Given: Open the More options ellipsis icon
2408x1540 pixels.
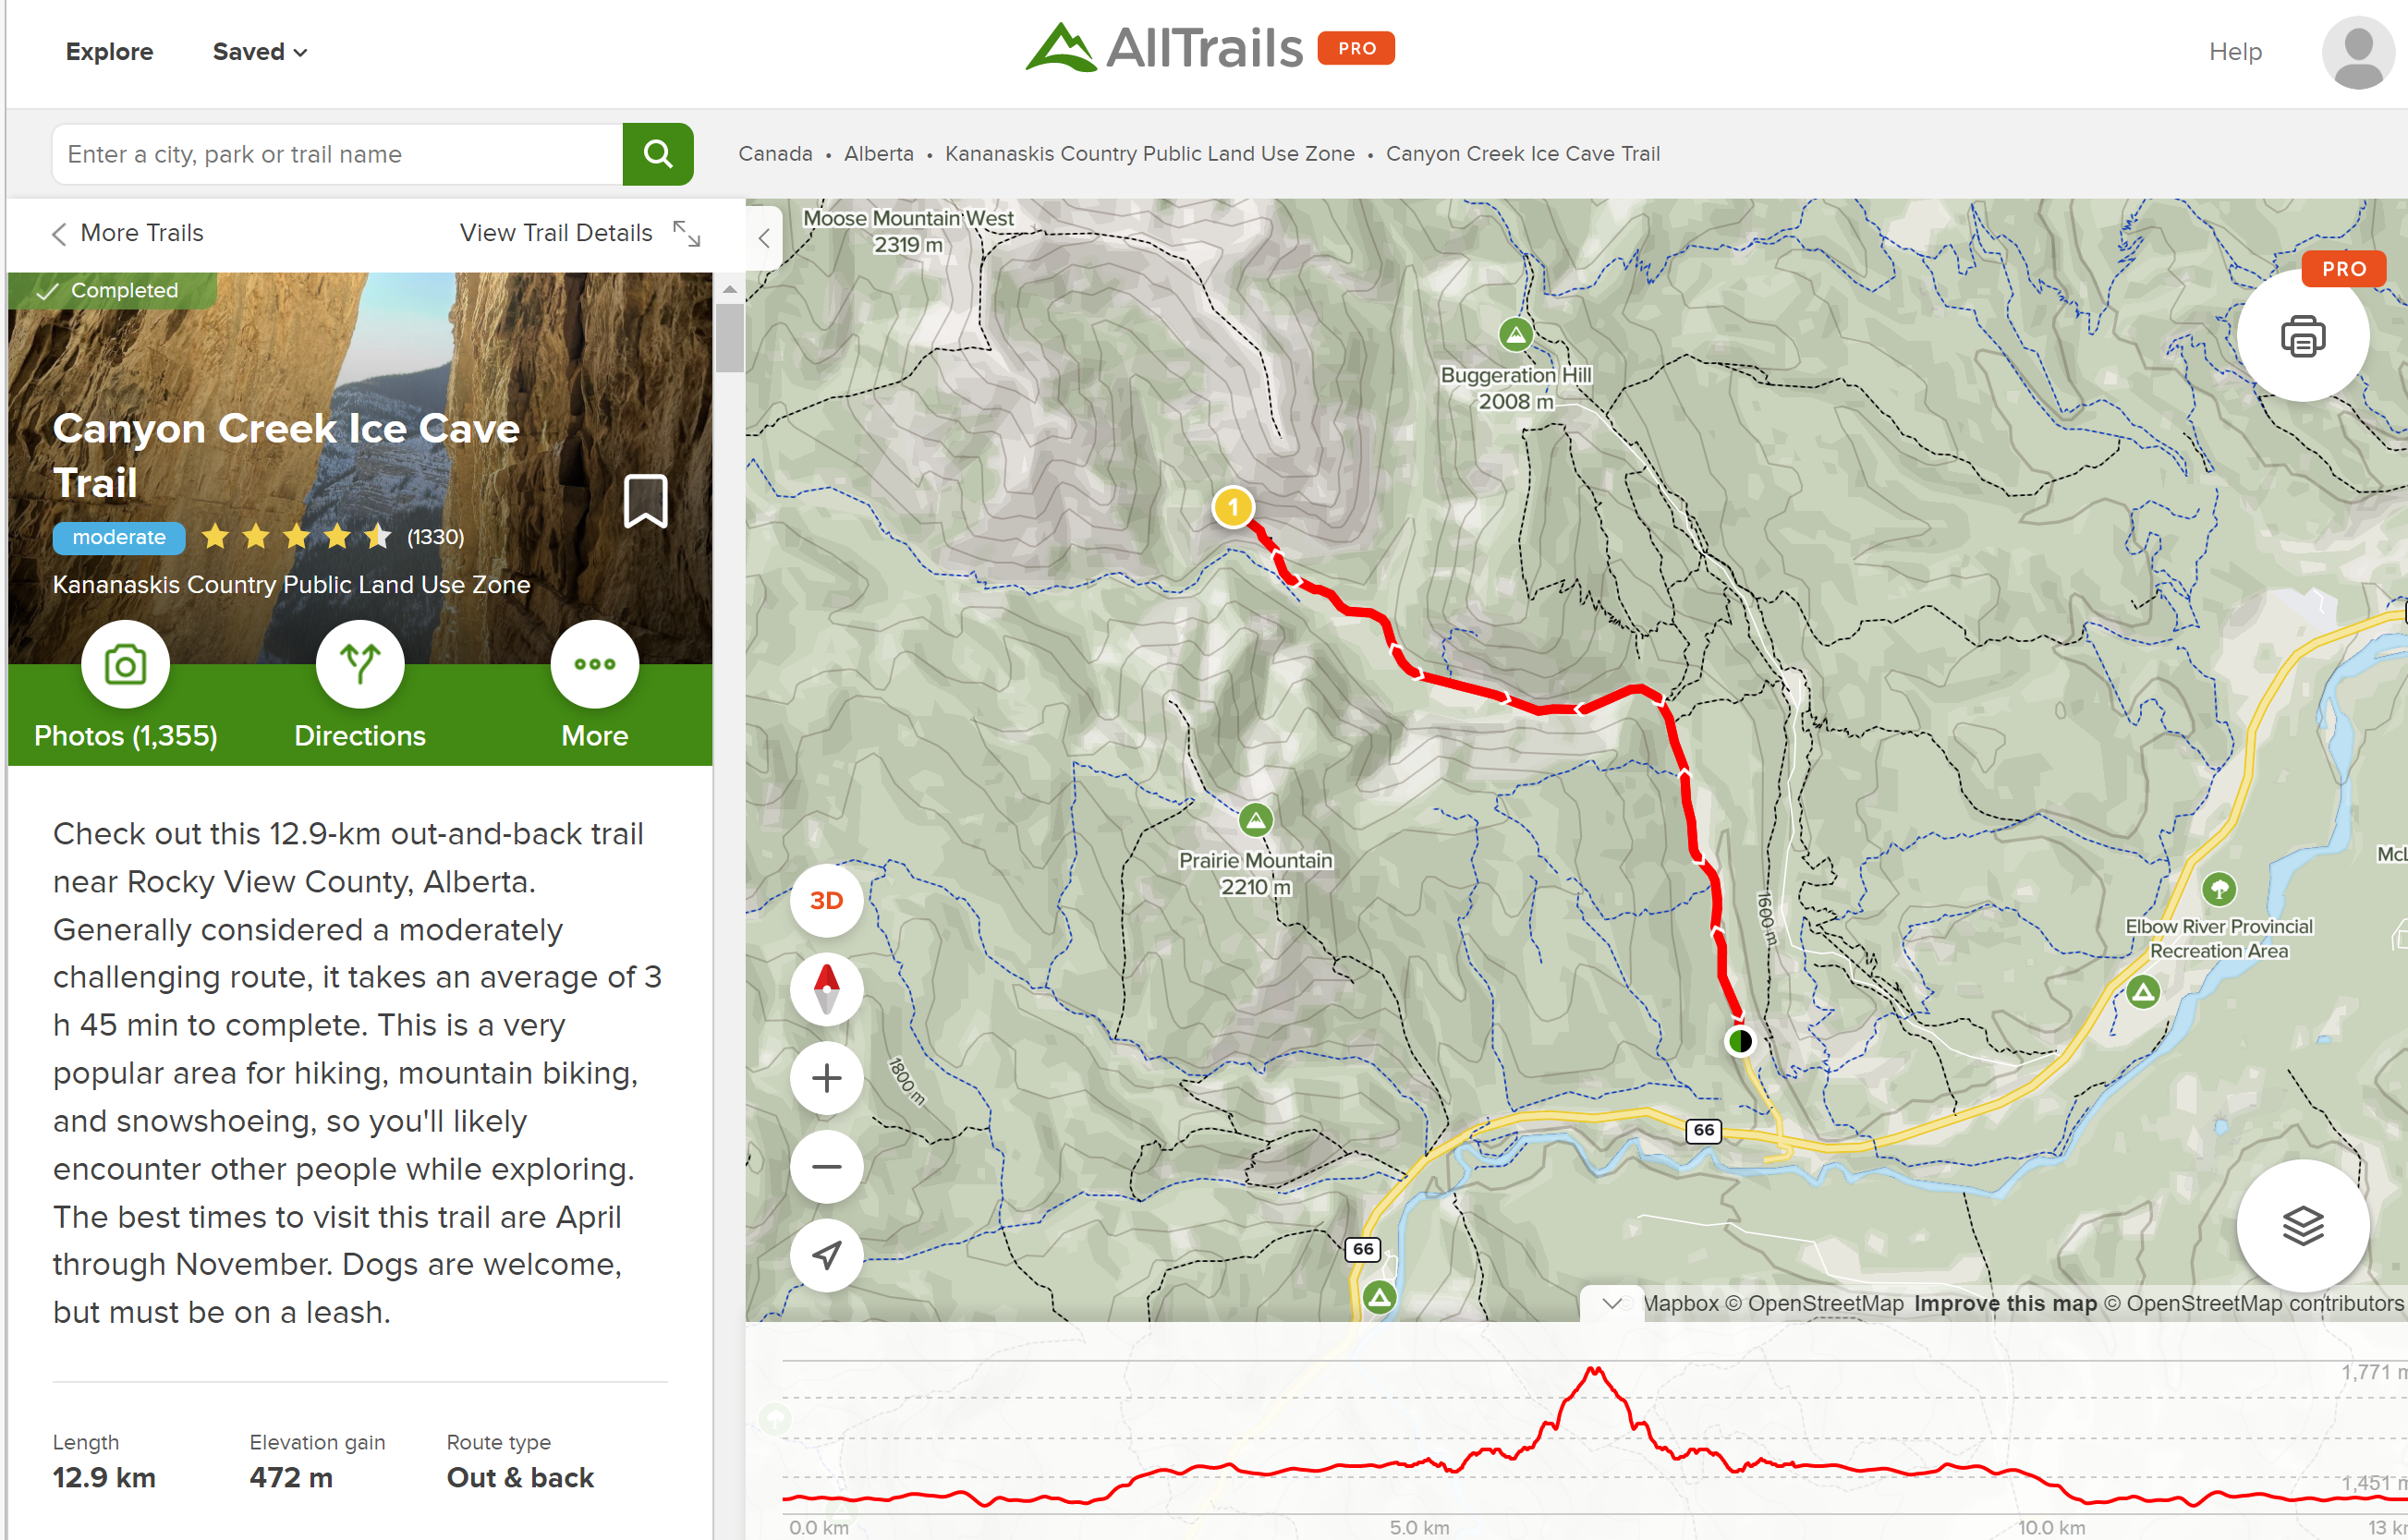Looking at the screenshot, I should 594,665.
